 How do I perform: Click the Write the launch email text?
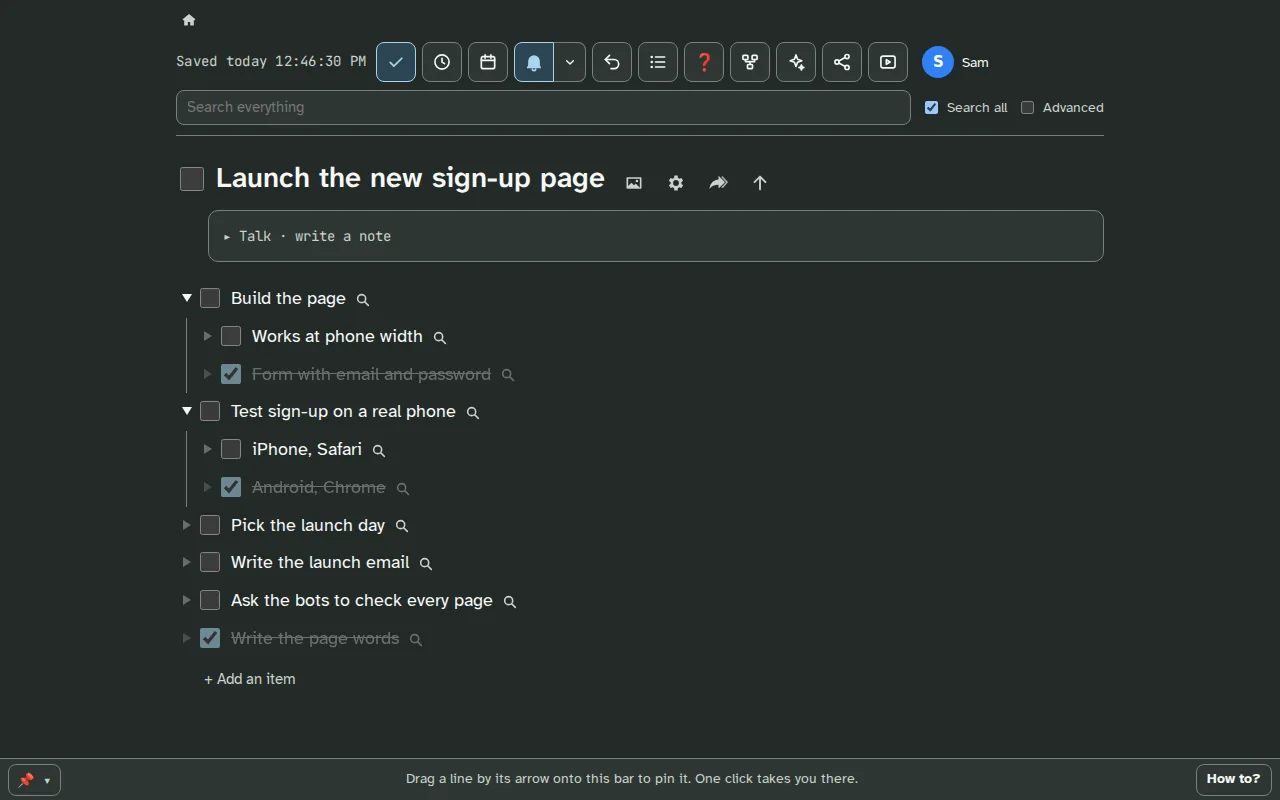[320, 562]
